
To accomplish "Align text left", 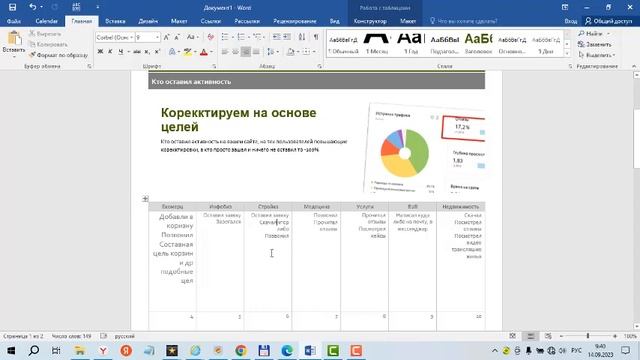I will pos(225,52).
